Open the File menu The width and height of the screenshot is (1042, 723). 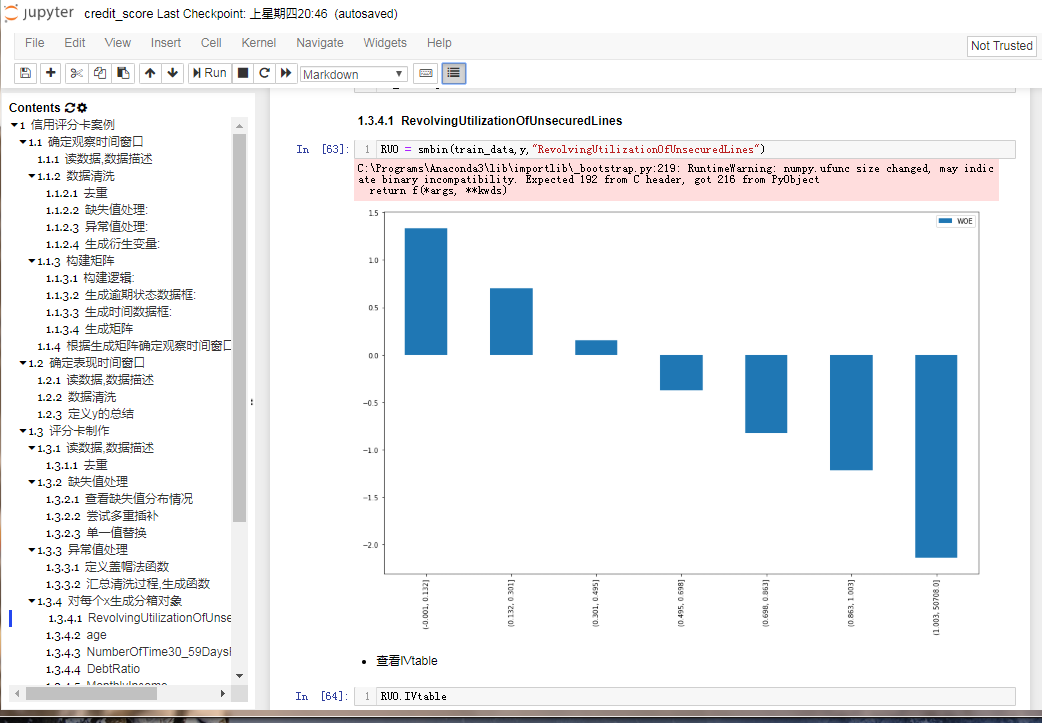[x=35, y=43]
